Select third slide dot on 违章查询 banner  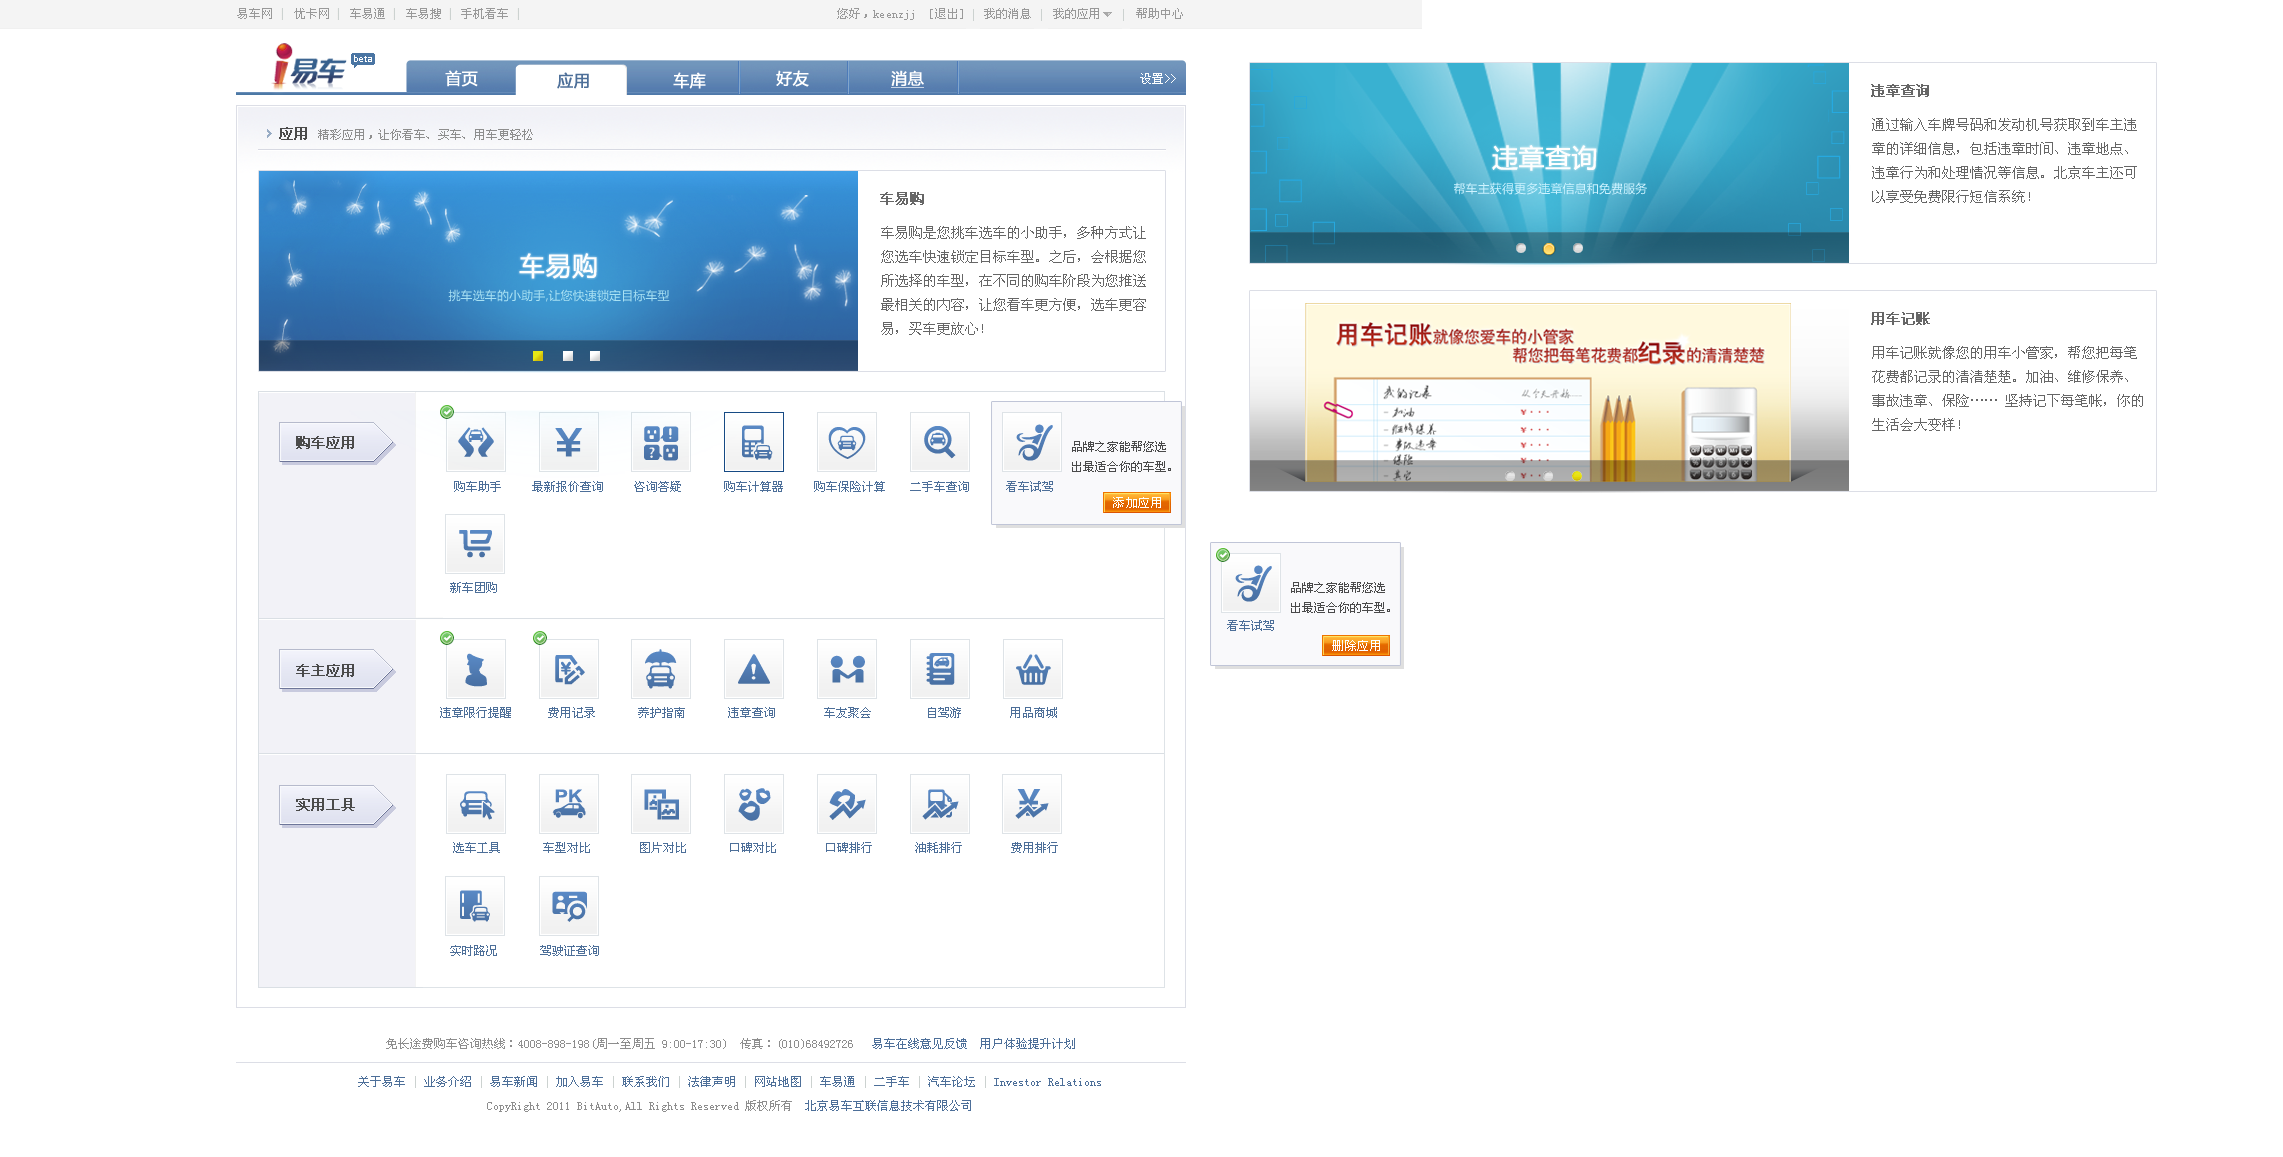coord(1578,248)
